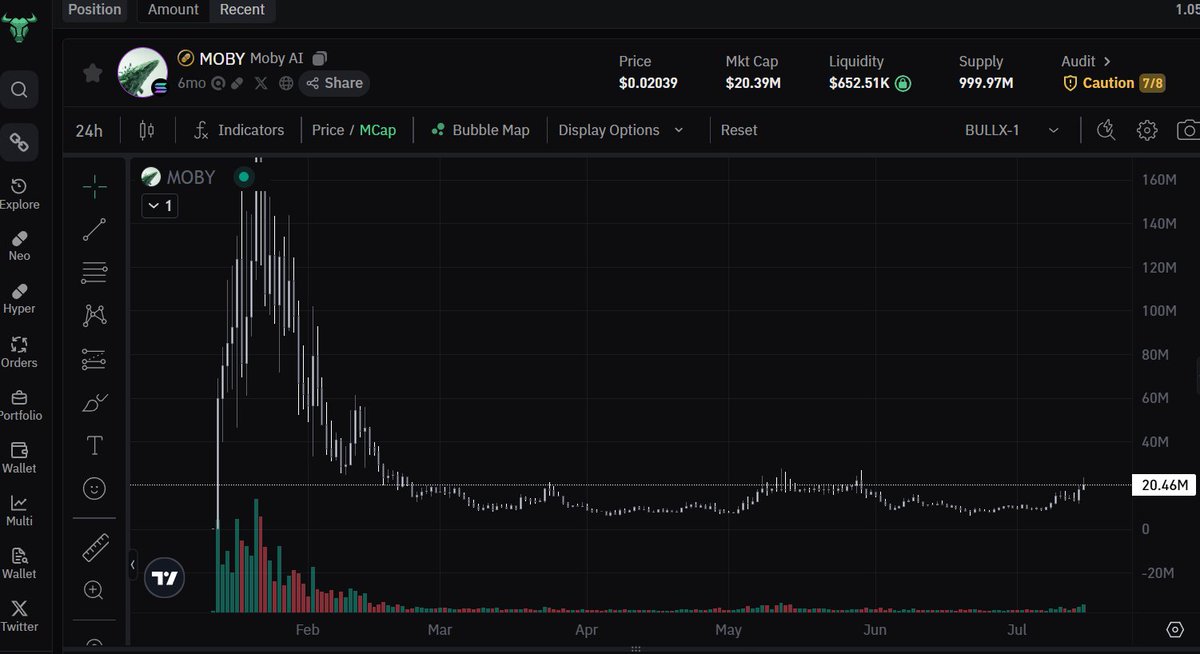Click the liquidity lock icon

[903, 83]
